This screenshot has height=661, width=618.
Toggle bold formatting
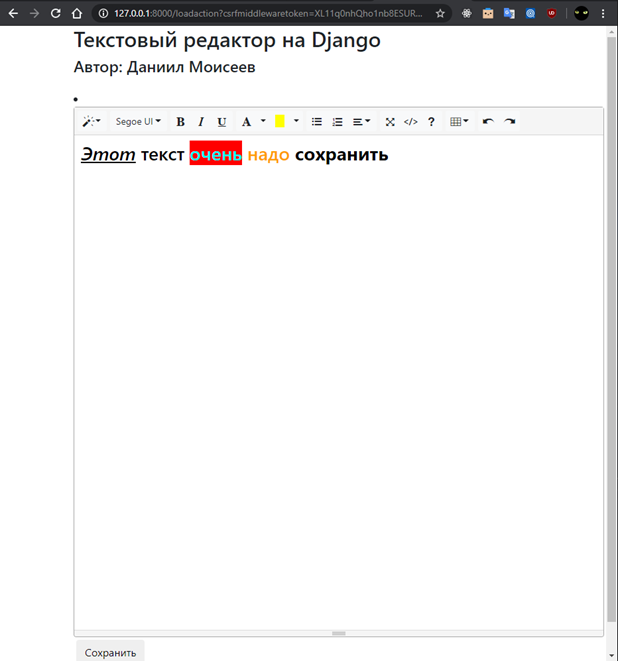(180, 122)
